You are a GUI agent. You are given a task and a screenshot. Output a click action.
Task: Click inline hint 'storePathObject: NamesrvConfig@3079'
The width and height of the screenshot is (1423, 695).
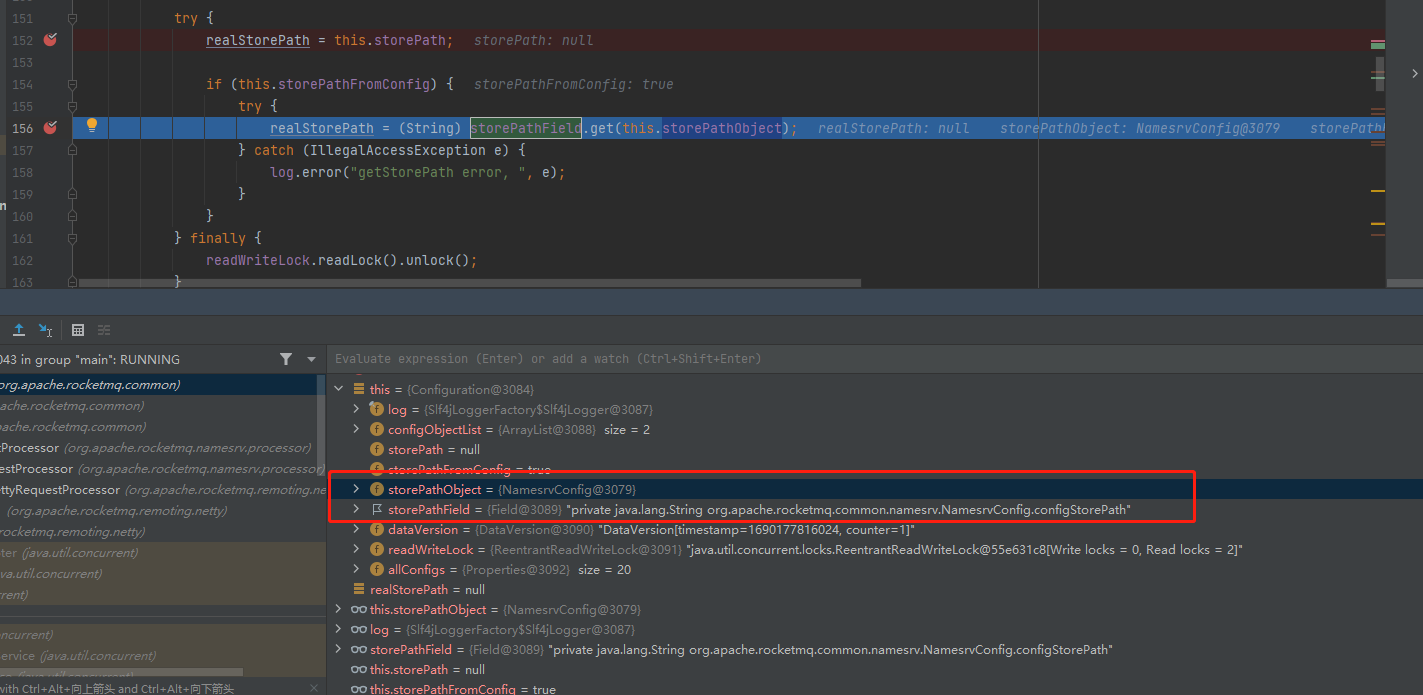[x=1139, y=128]
